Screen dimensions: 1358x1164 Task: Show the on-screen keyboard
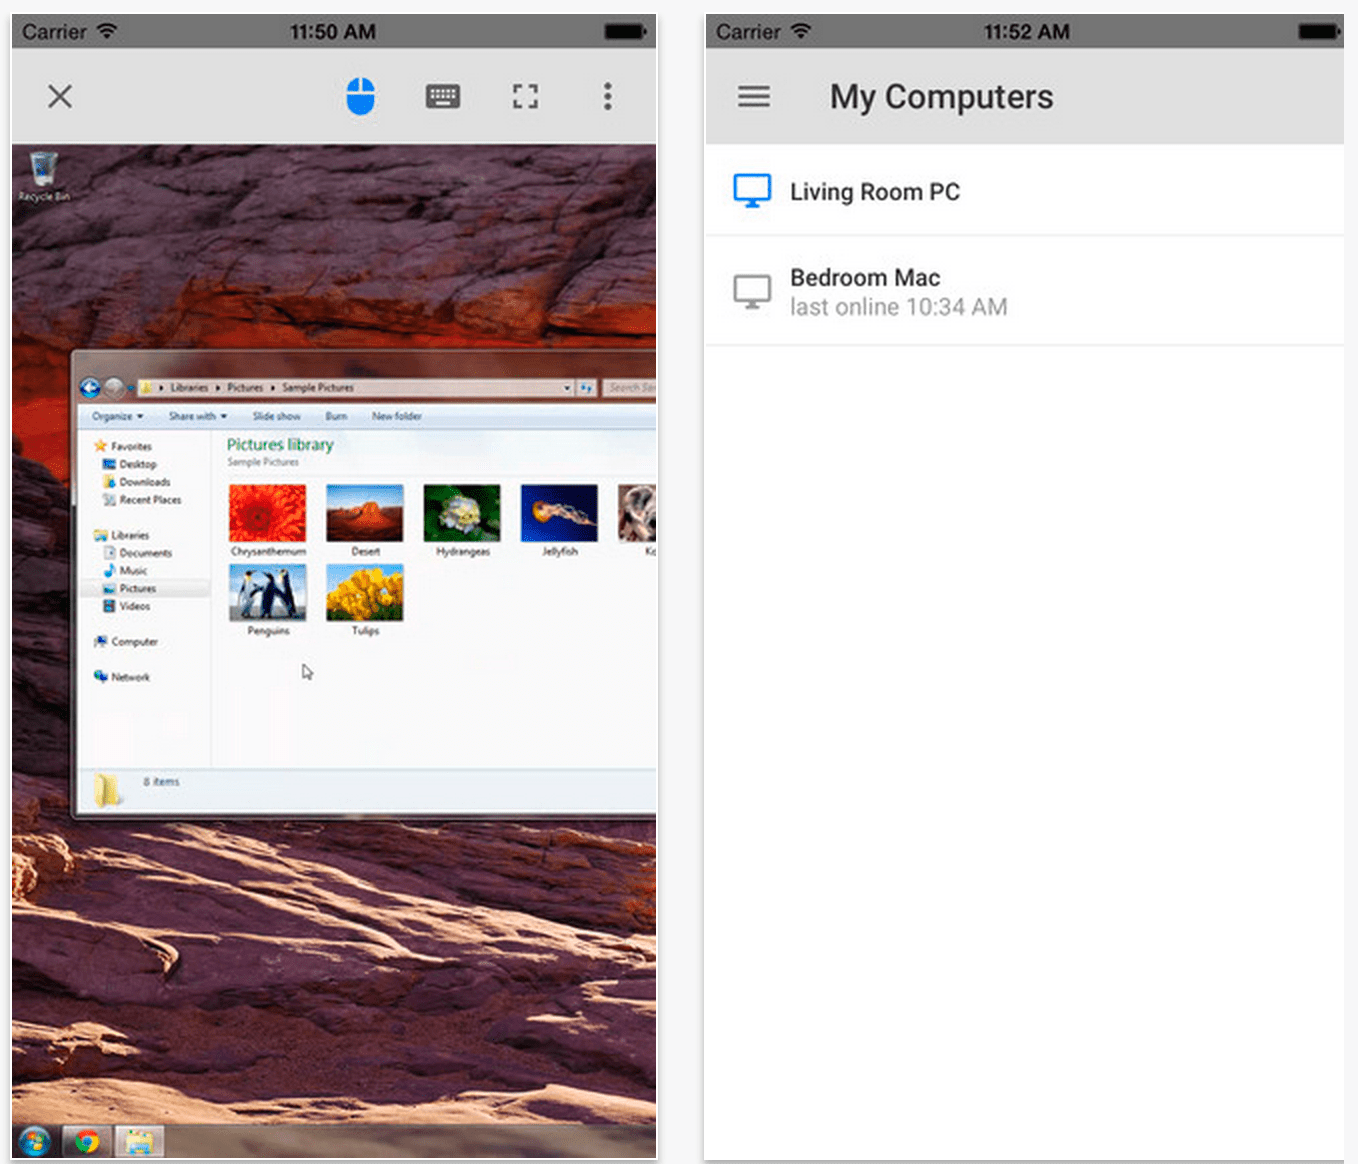(442, 96)
